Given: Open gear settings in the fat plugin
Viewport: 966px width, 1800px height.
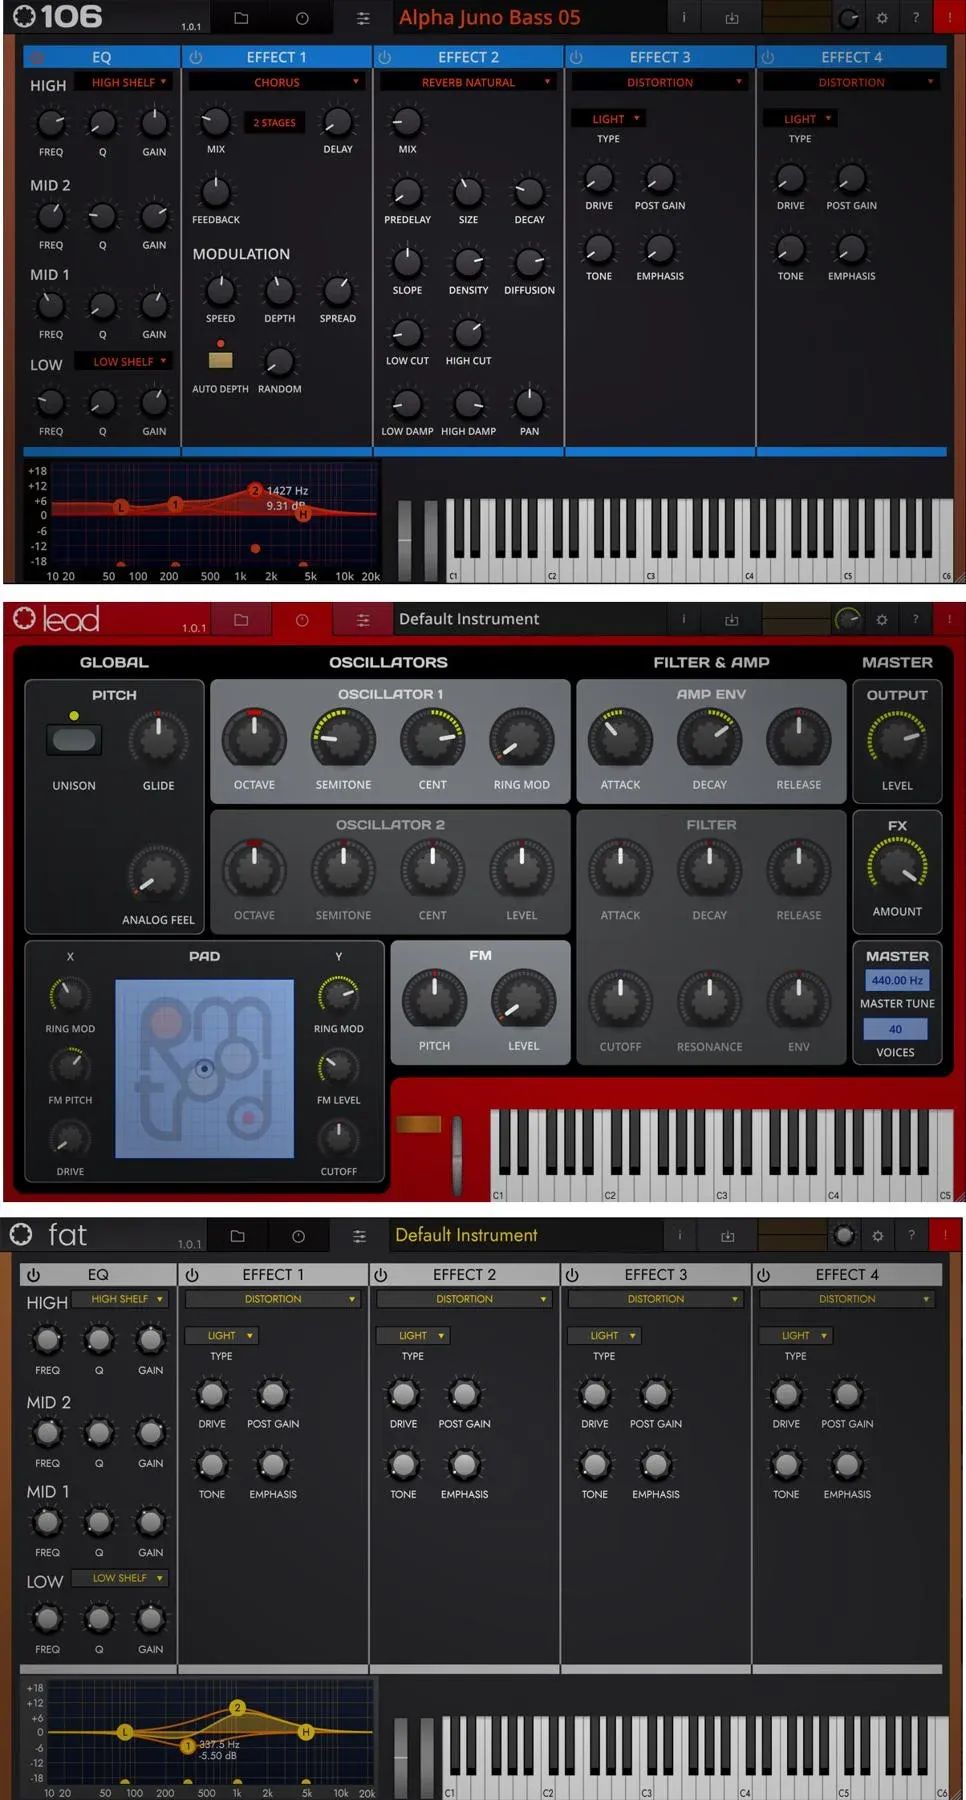Looking at the screenshot, I should (878, 1236).
